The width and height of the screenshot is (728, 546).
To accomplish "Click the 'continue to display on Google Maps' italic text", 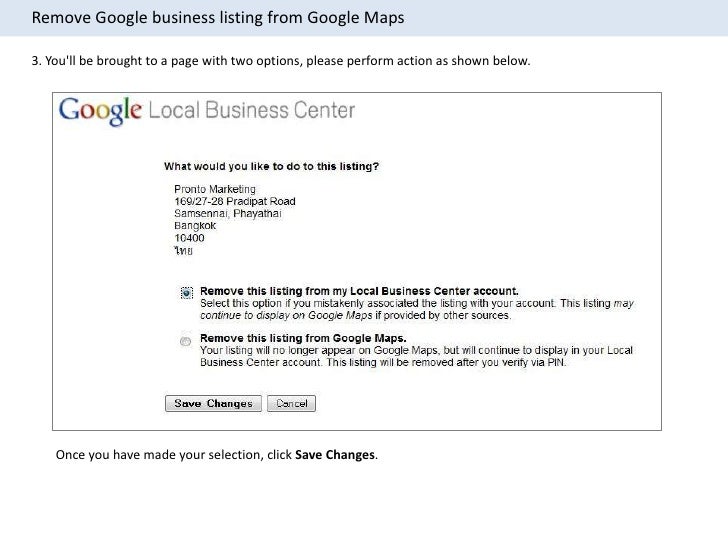I will point(286,315).
